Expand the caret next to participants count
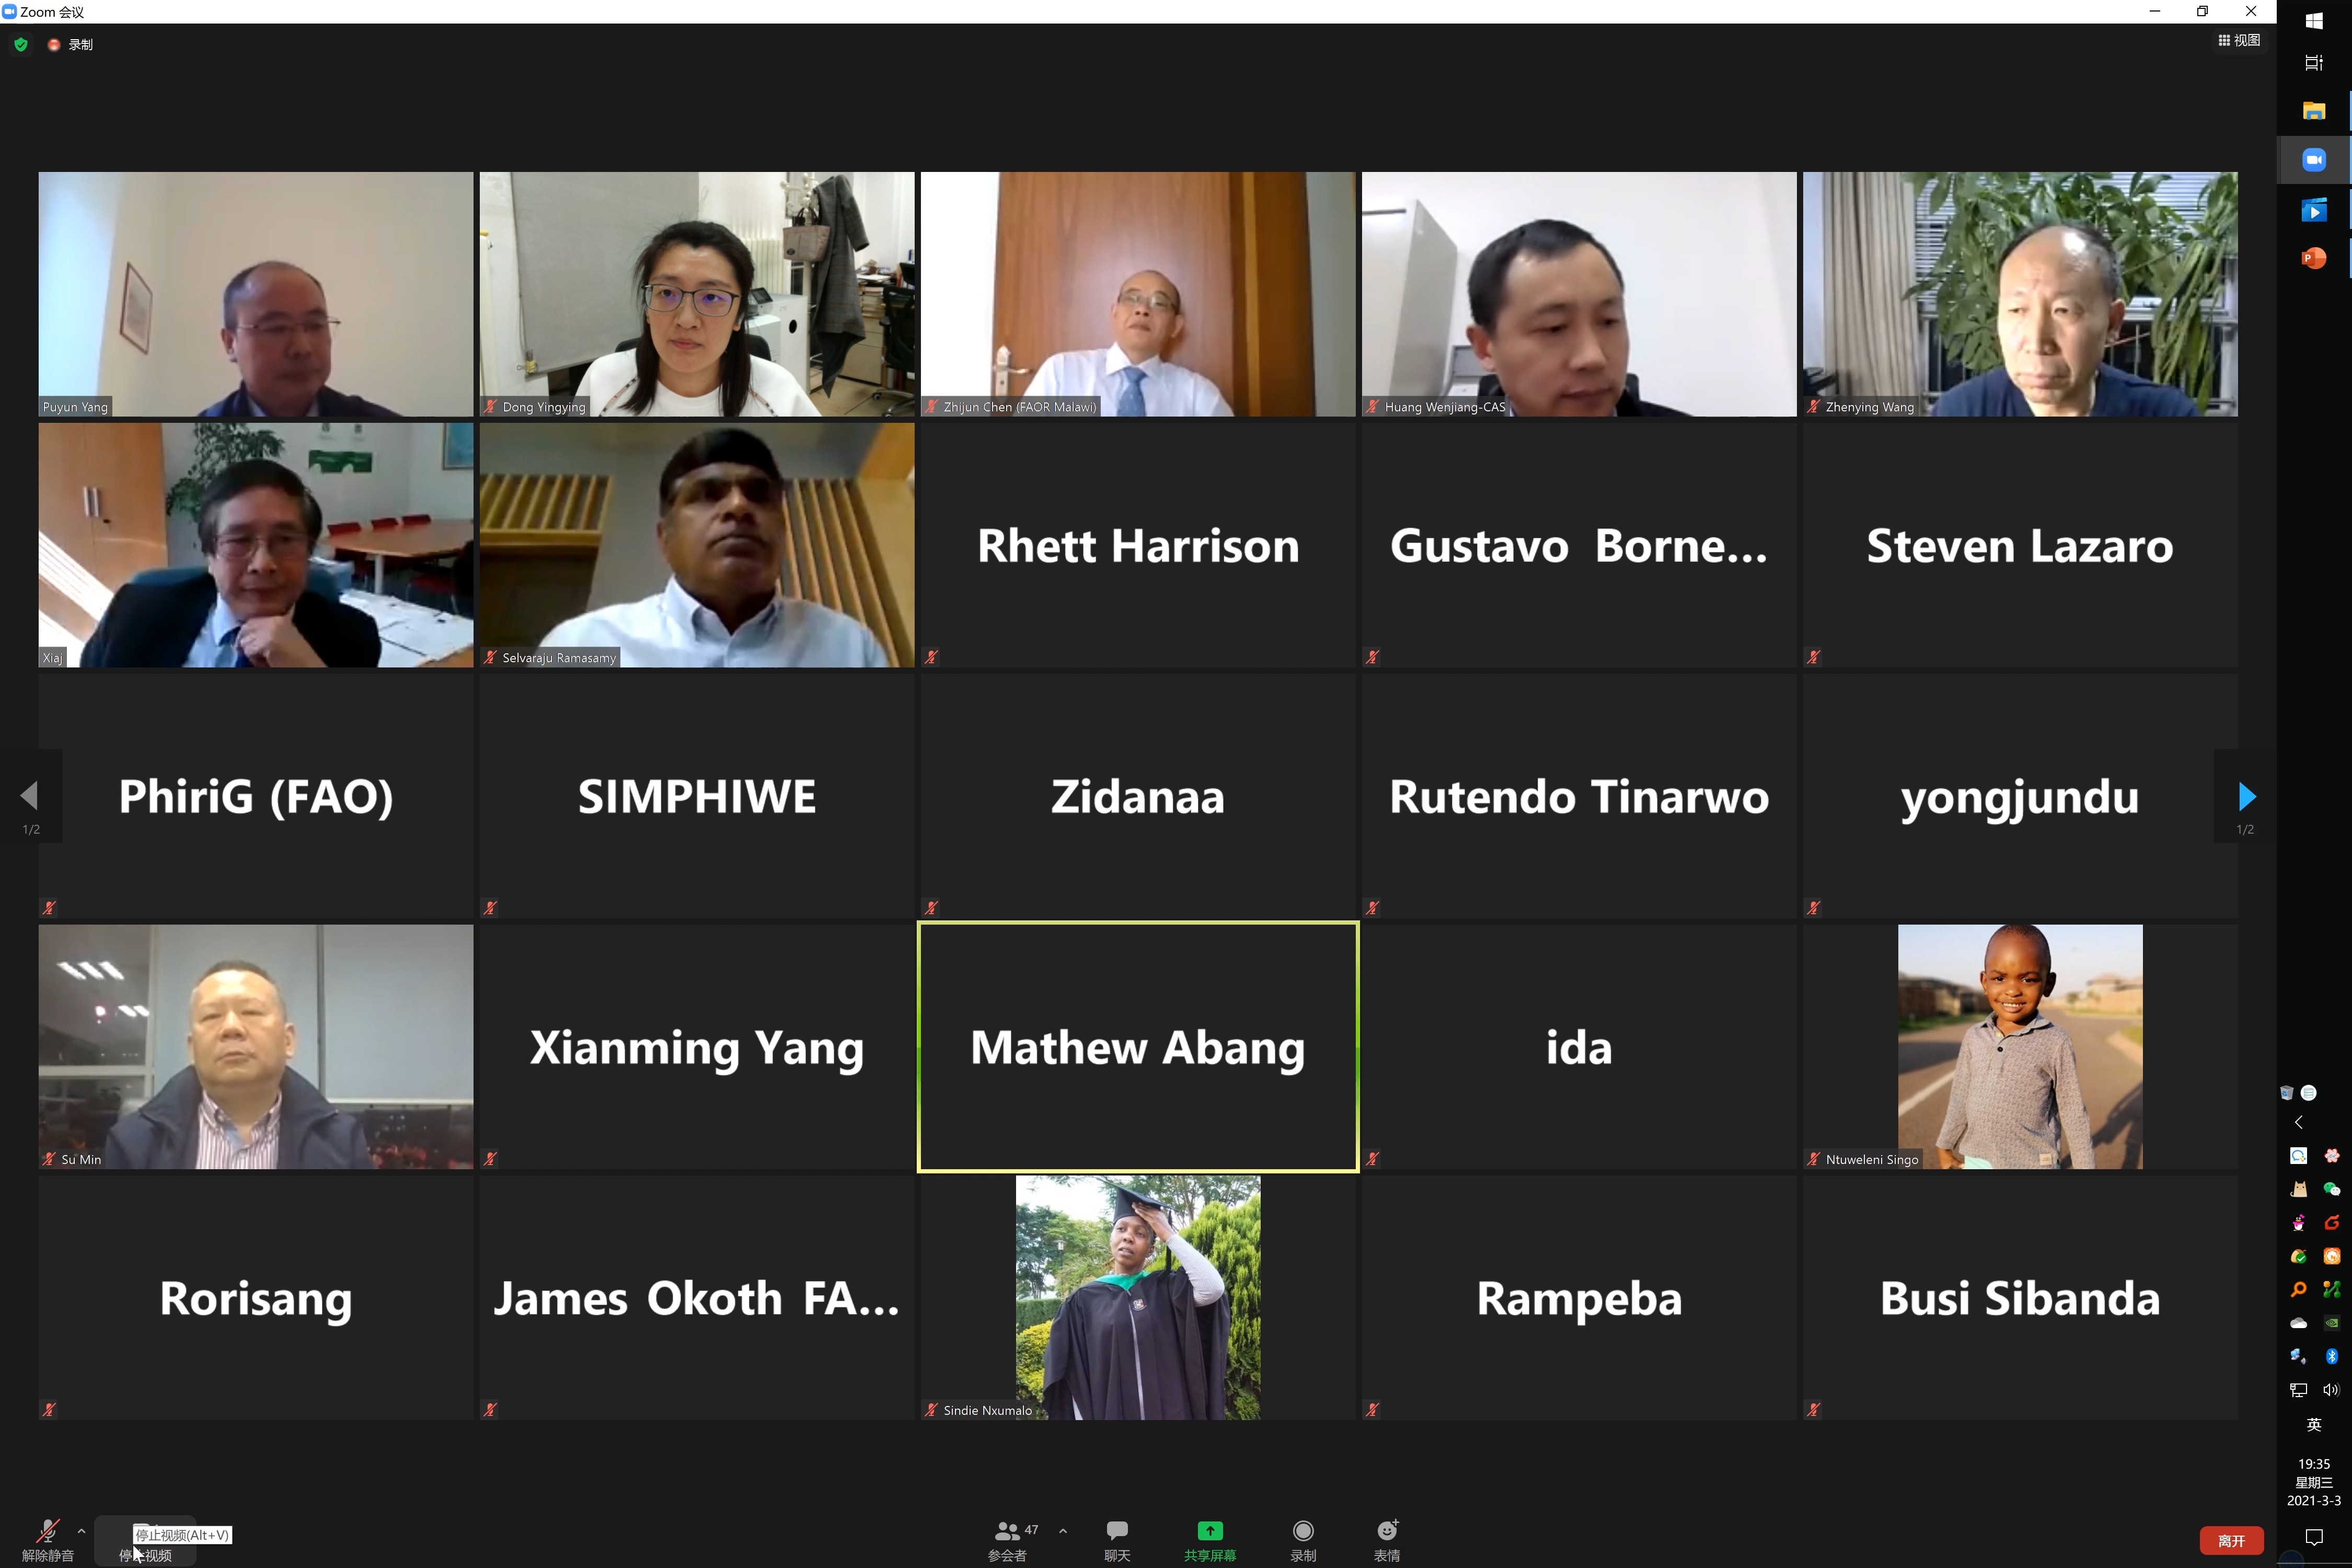 [1062, 1531]
